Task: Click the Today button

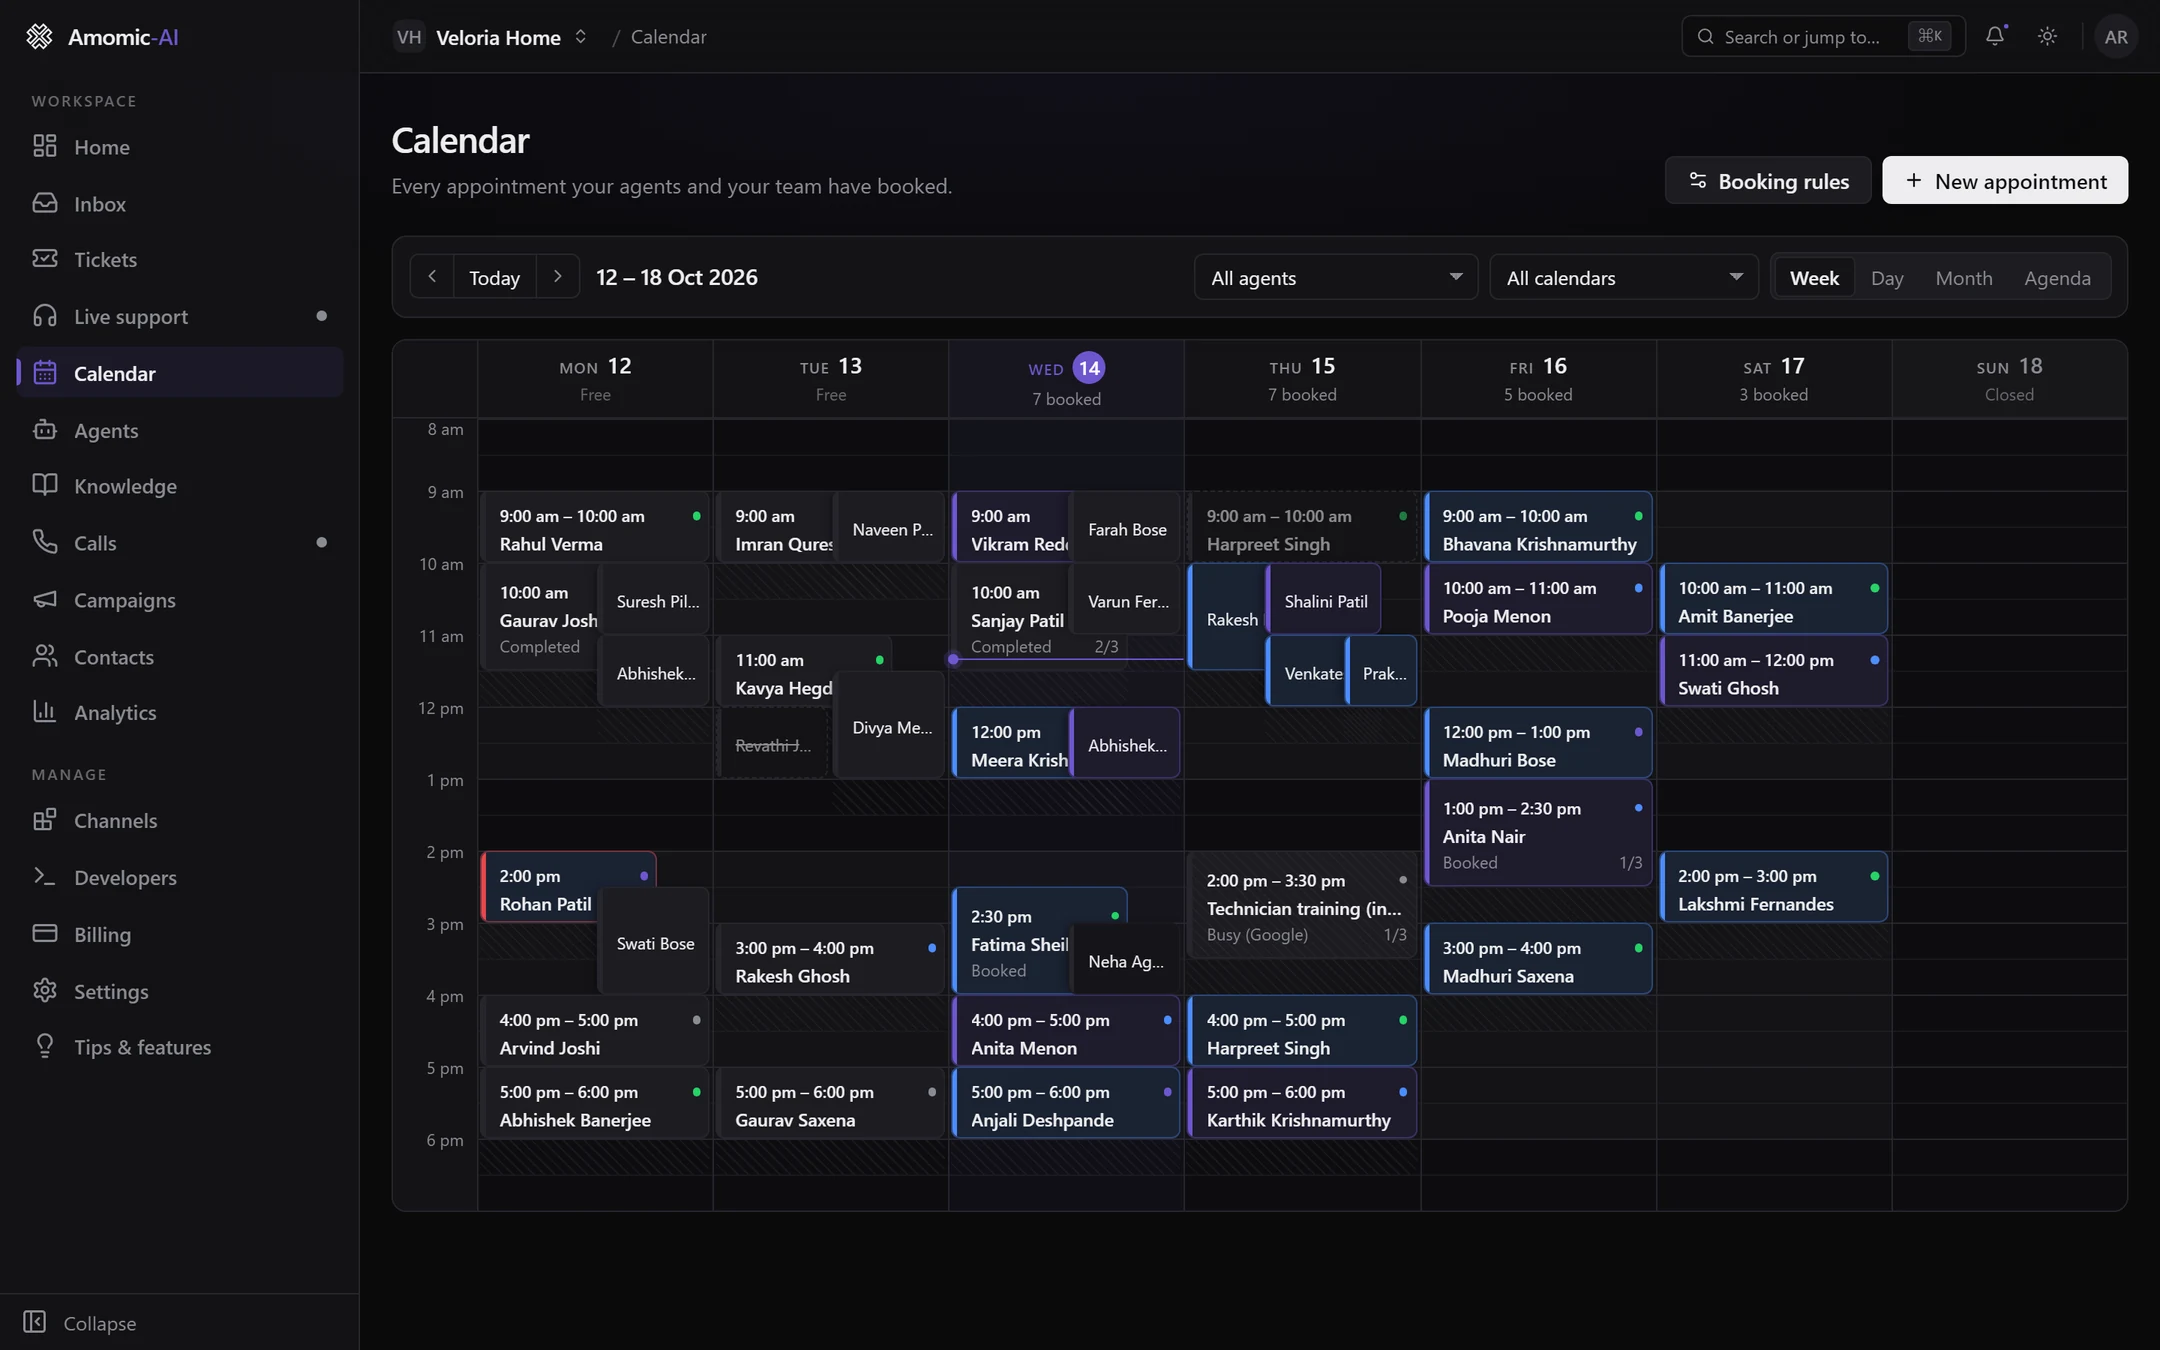Action: pyautogui.click(x=495, y=277)
